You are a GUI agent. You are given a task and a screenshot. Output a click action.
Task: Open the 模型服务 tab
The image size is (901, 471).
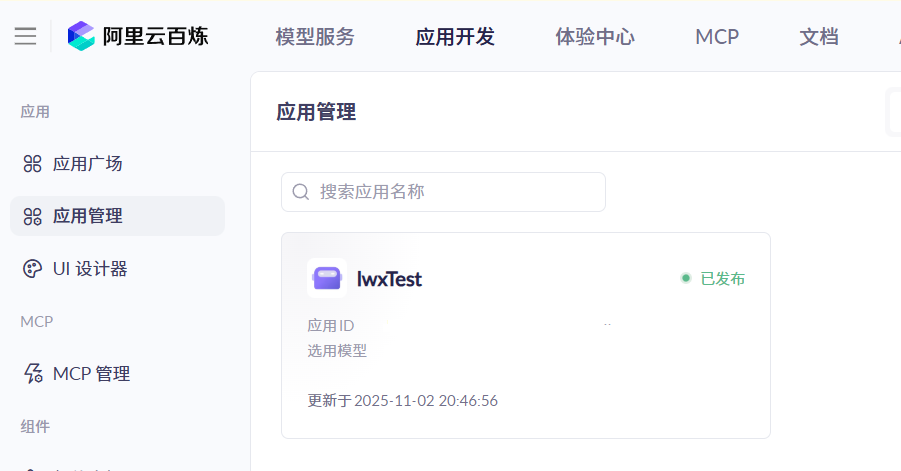(x=315, y=37)
